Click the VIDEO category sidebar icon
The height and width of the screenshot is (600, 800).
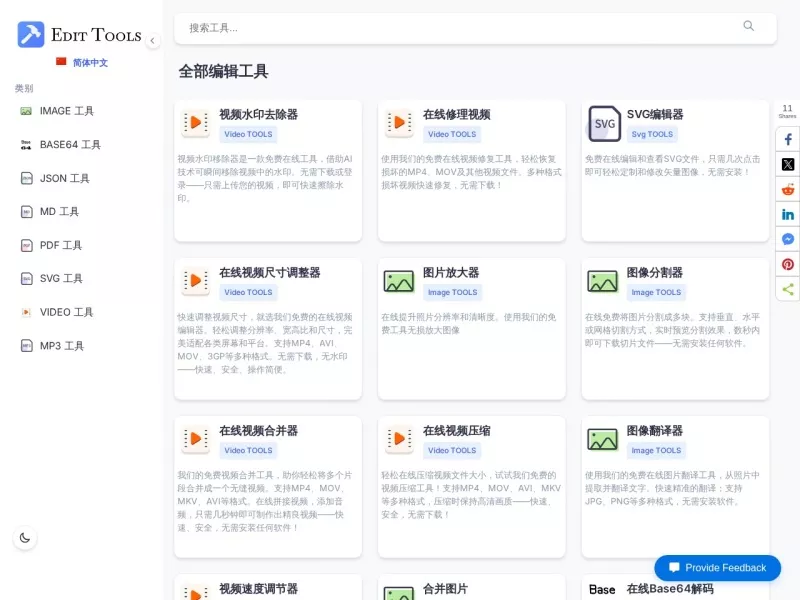coord(26,312)
